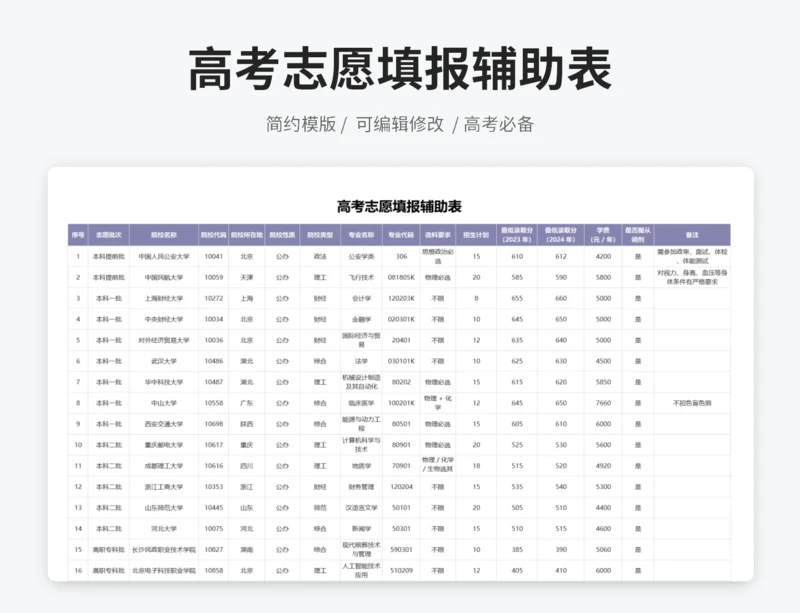Screen dimensions: 800x613
Task: Select the 2024 score cell '612'
Action: pyautogui.click(x=561, y=257)
